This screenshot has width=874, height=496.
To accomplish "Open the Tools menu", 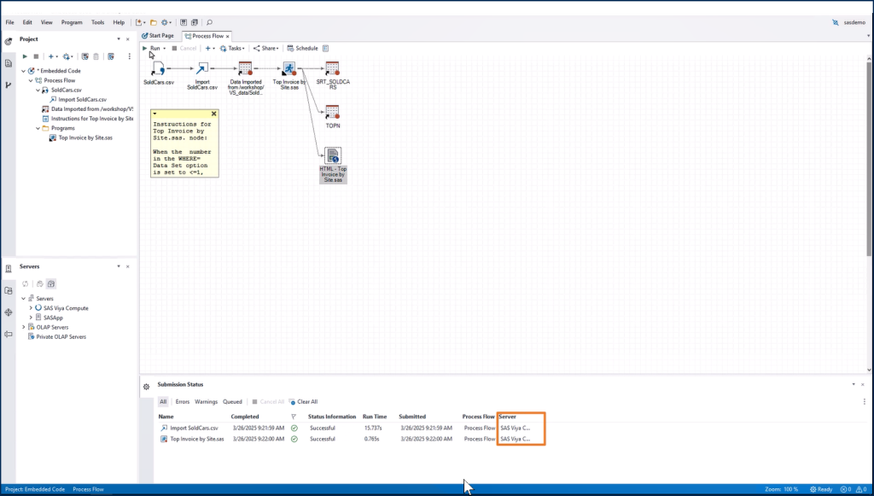I will [98, 22].
